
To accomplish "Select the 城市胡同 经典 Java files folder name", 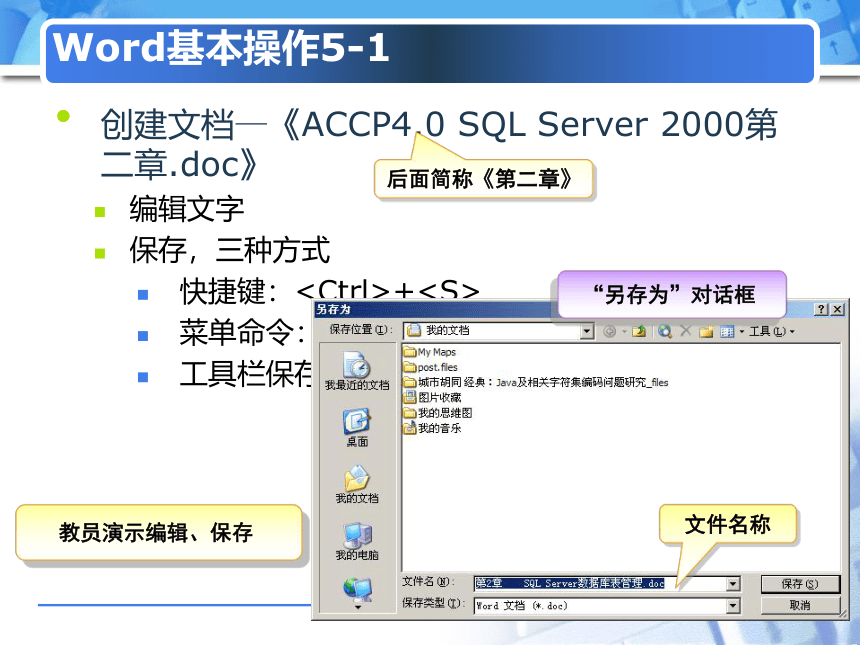I will (543, 382).
